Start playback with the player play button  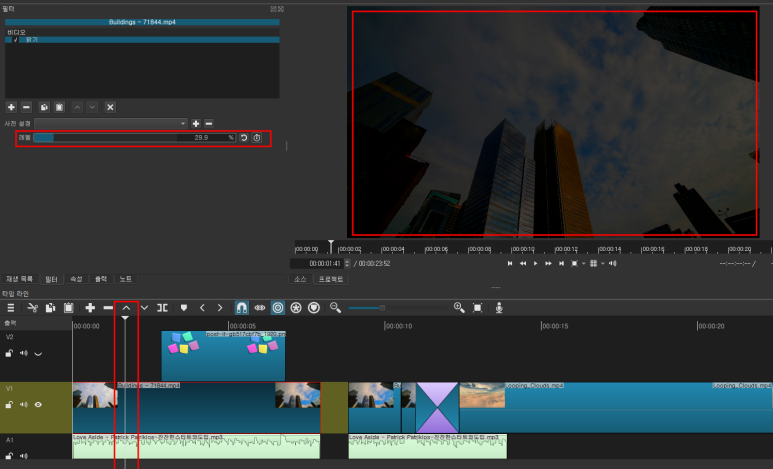click(x=535, y=263)
